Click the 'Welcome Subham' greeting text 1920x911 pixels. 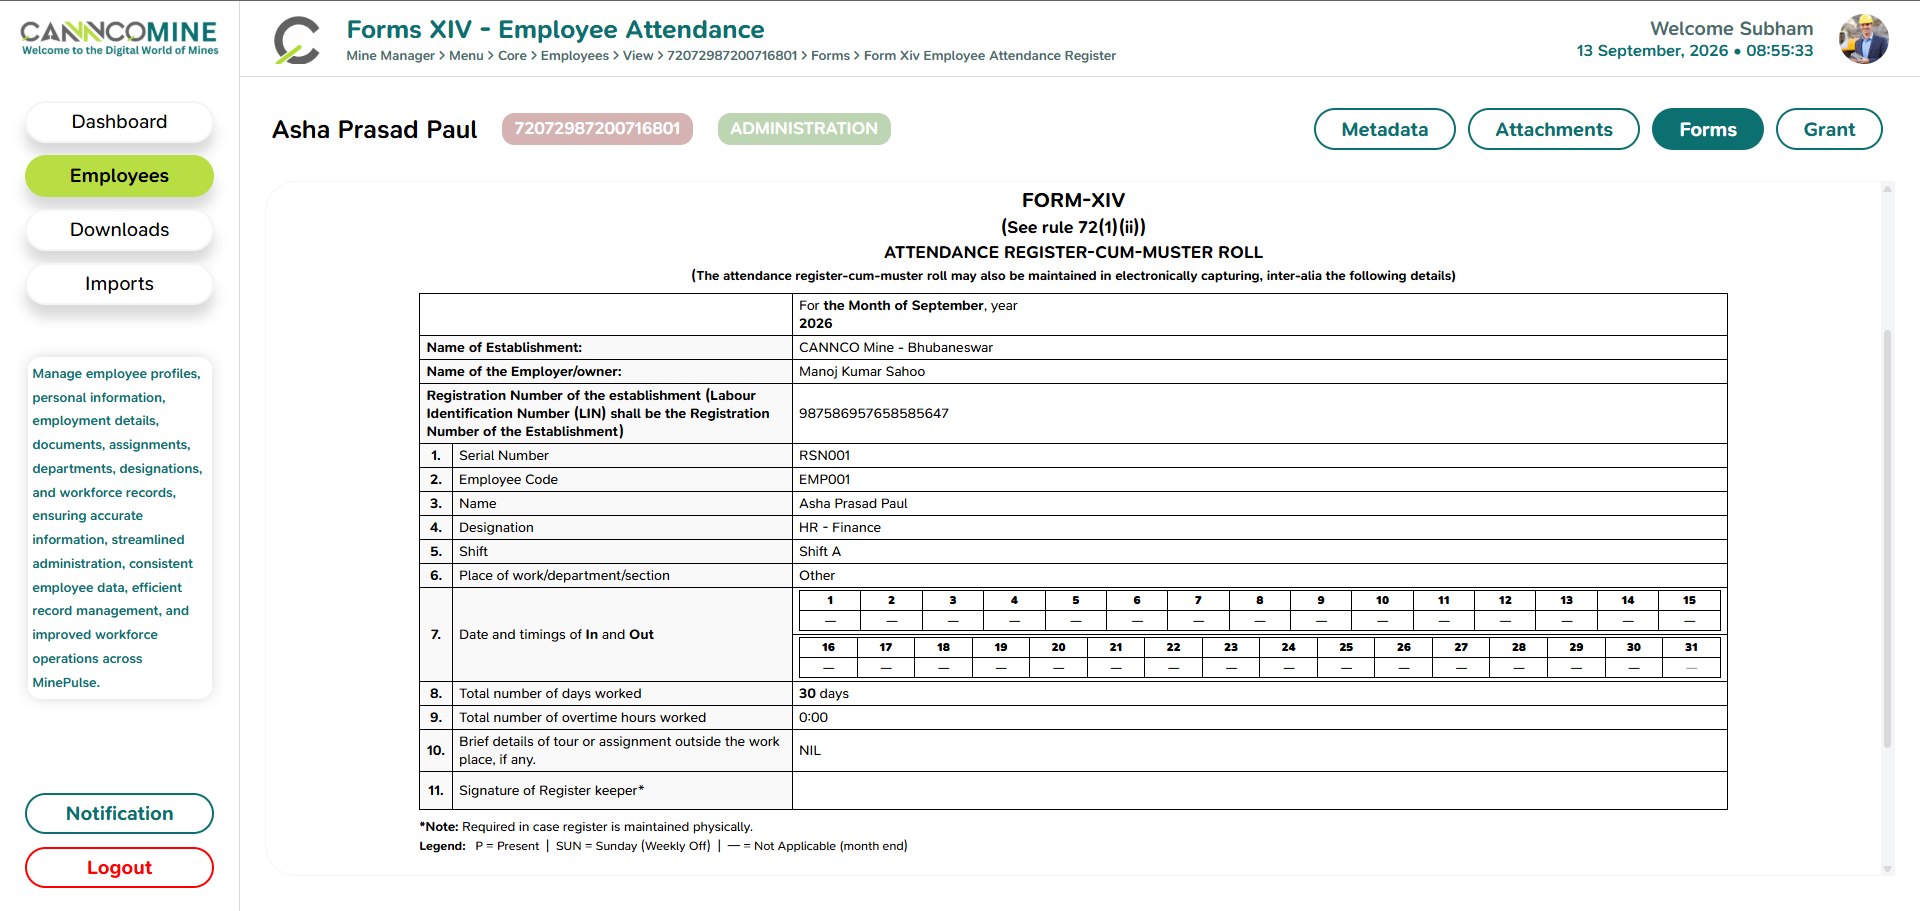point(1731,29)
